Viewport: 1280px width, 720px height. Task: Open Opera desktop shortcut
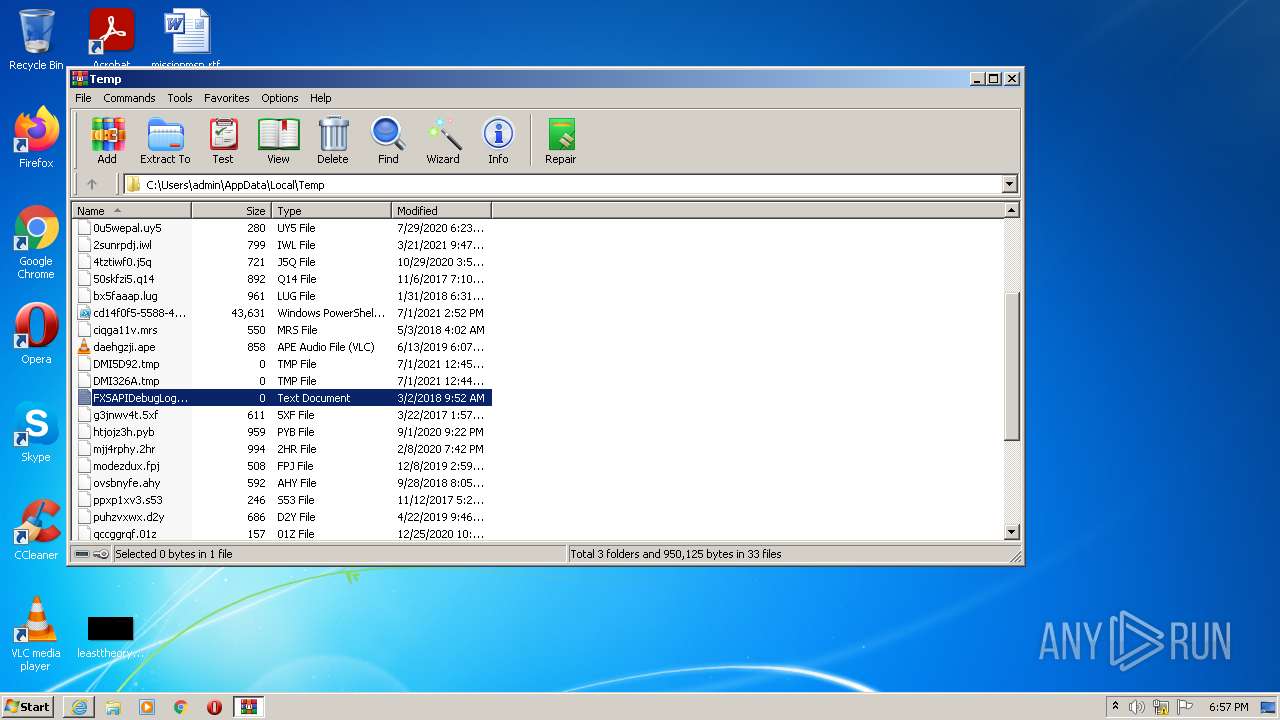[x=36, y=334]
